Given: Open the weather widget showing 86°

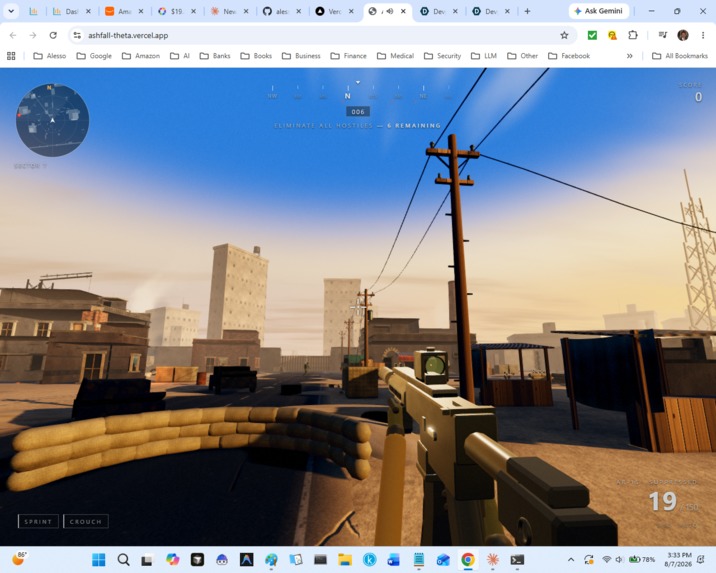Looking at the screenshot, I should [x=19, y=559].
